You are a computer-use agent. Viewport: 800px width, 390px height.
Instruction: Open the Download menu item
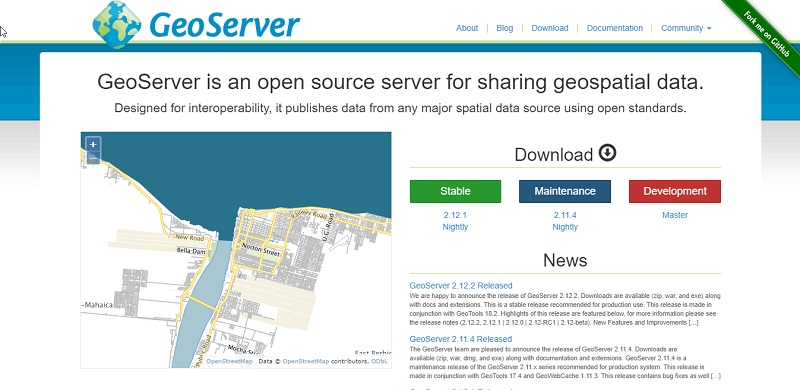pos(549,28)
